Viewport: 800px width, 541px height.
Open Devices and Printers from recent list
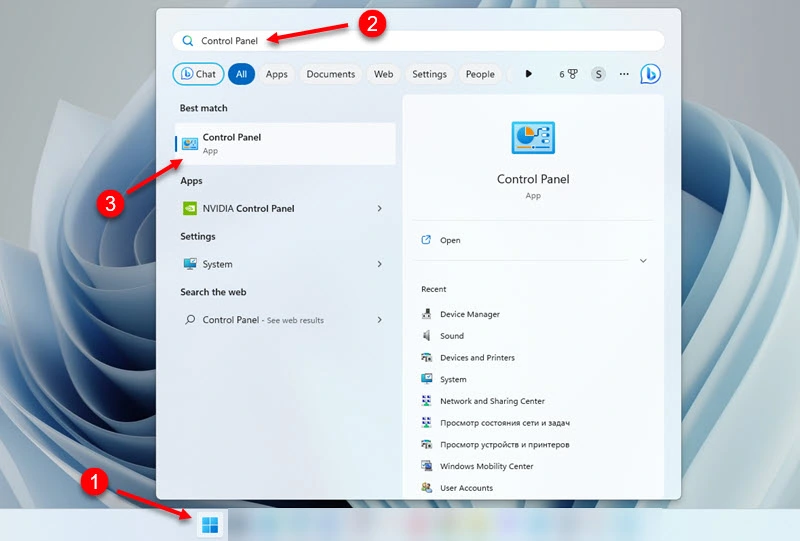coord(477,358)
